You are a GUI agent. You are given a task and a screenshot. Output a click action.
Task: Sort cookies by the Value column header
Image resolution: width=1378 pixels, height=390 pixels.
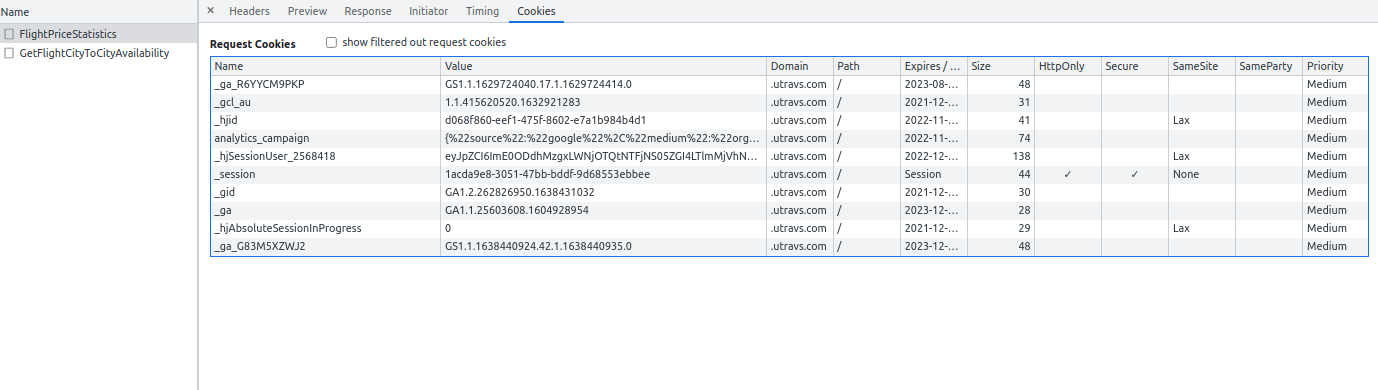[x=604, y=66]
